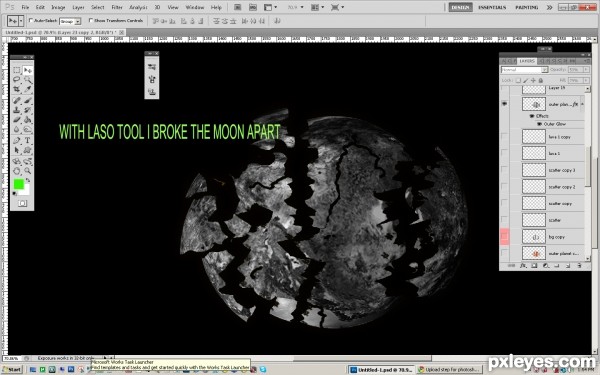Viewport: 600px width, 375px height.
Task: Launch Bridge from the application bar
Action: [238, 7]
